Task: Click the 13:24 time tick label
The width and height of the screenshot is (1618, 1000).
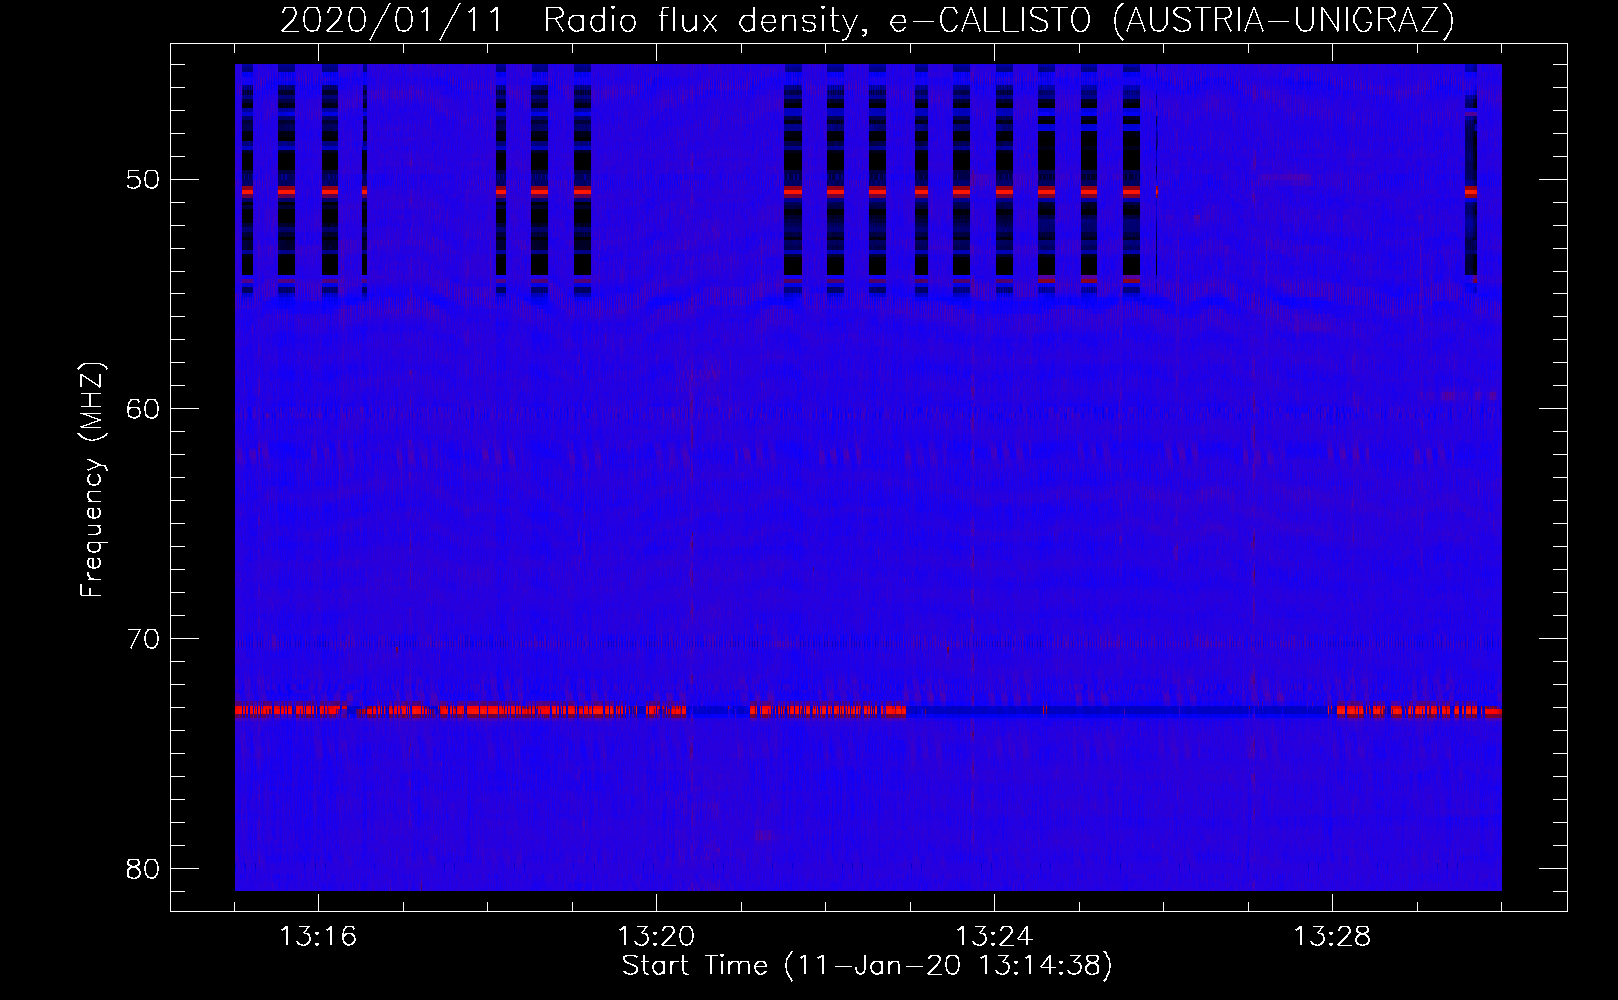Action: (x=994, y=937)
